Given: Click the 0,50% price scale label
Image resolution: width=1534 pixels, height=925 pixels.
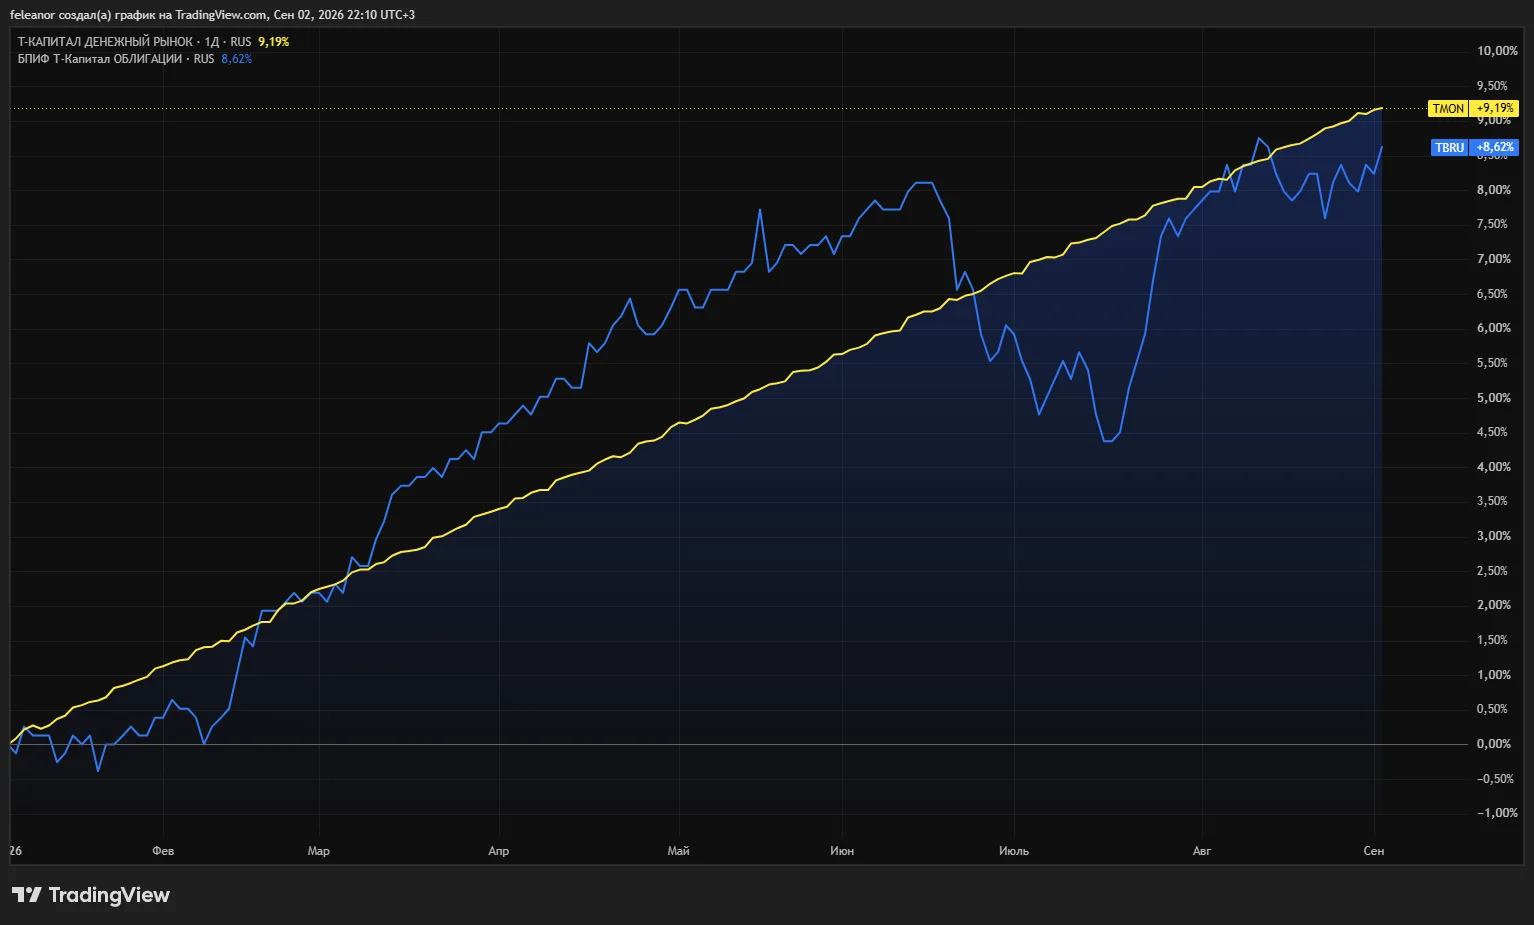Looking at the screenshot, I should 1492,709.
